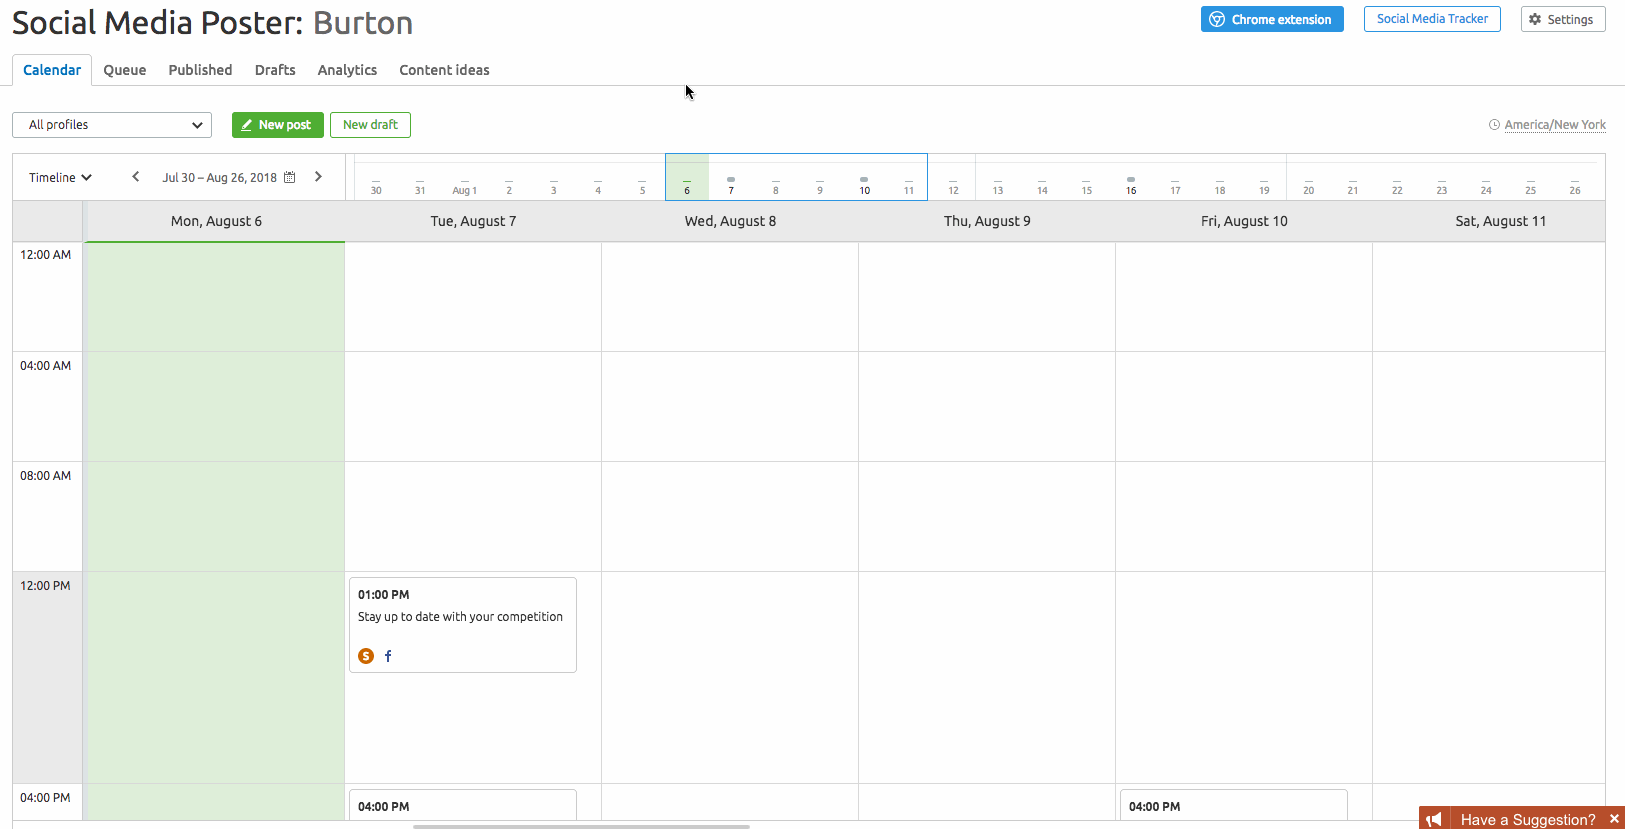Open the Analytics tab
The image size is (1625, 829).
347,70
